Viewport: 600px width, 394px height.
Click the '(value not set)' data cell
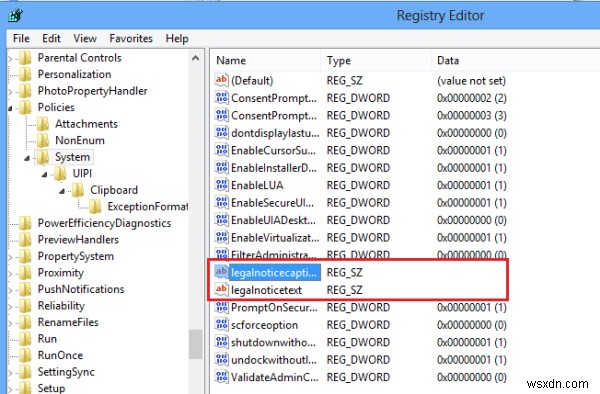[471, 80]
